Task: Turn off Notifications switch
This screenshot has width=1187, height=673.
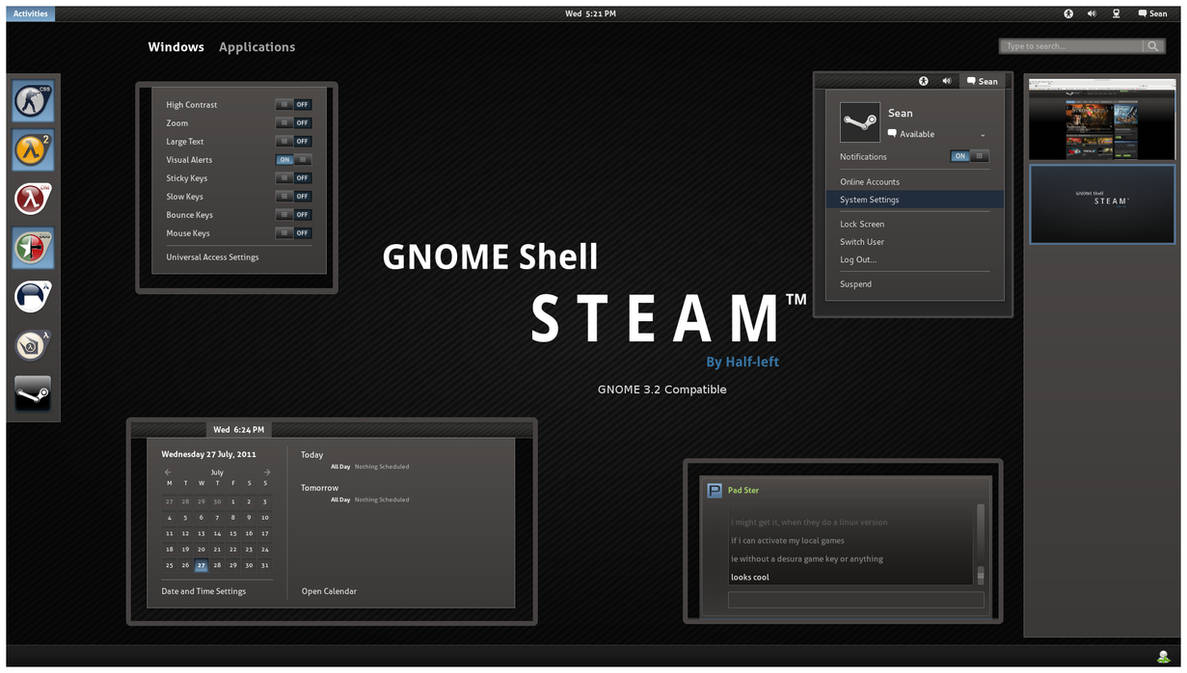Action: [x=970, y=156]
